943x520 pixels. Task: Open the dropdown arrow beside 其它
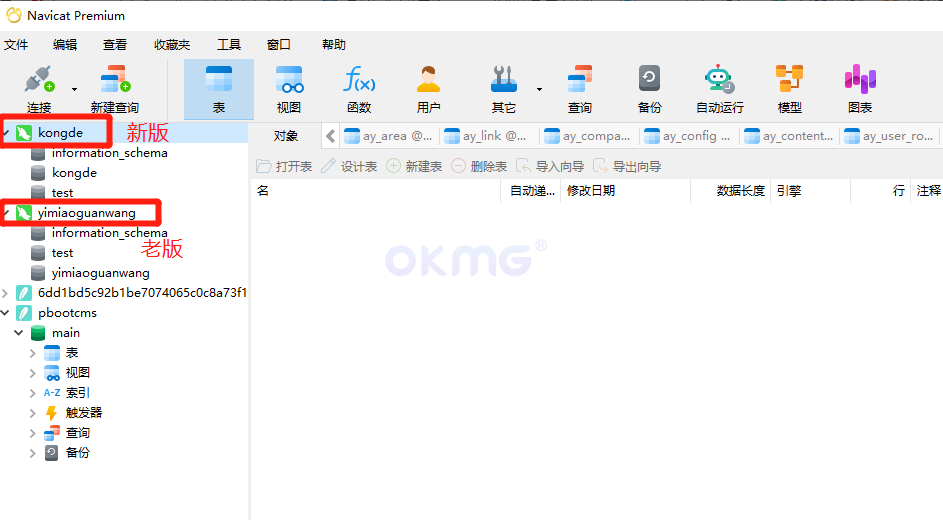[x=539, y=90]
